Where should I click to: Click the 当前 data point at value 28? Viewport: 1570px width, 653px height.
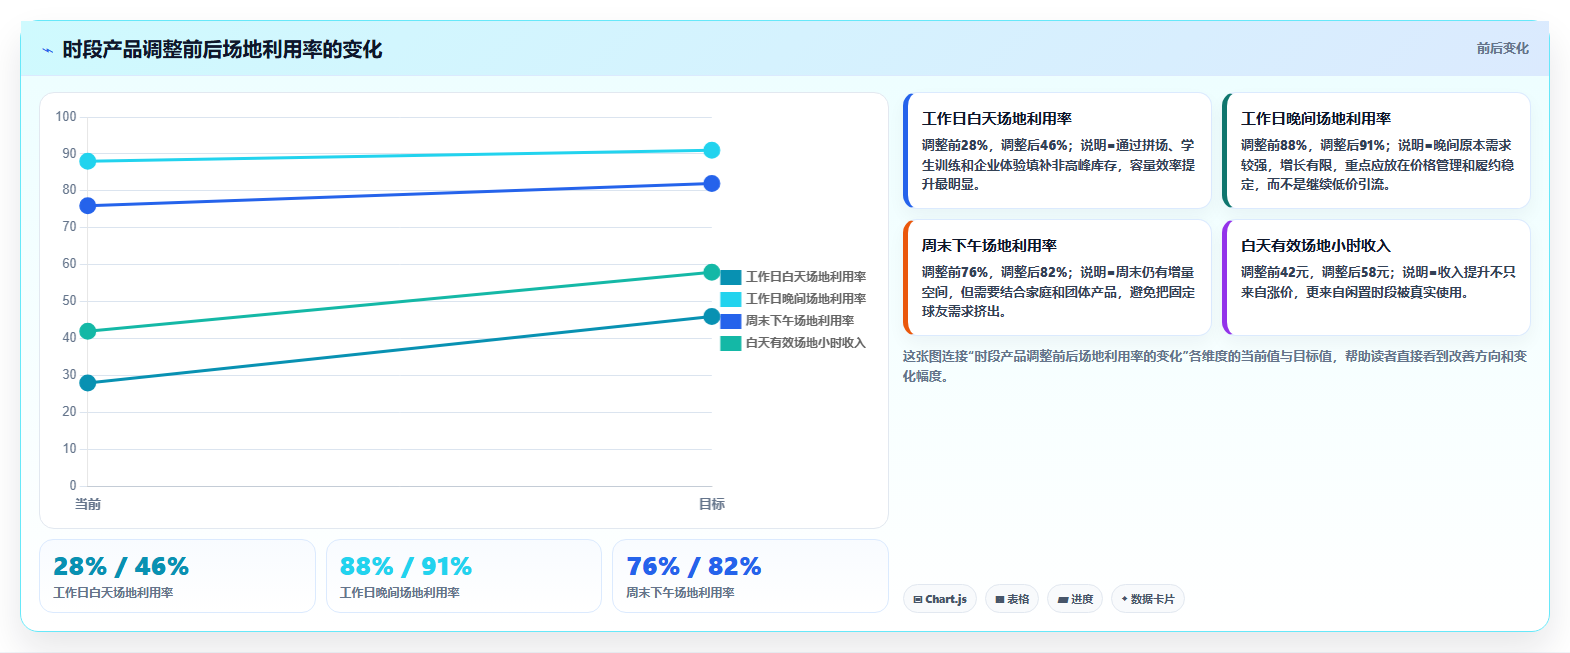click(88, 383)
